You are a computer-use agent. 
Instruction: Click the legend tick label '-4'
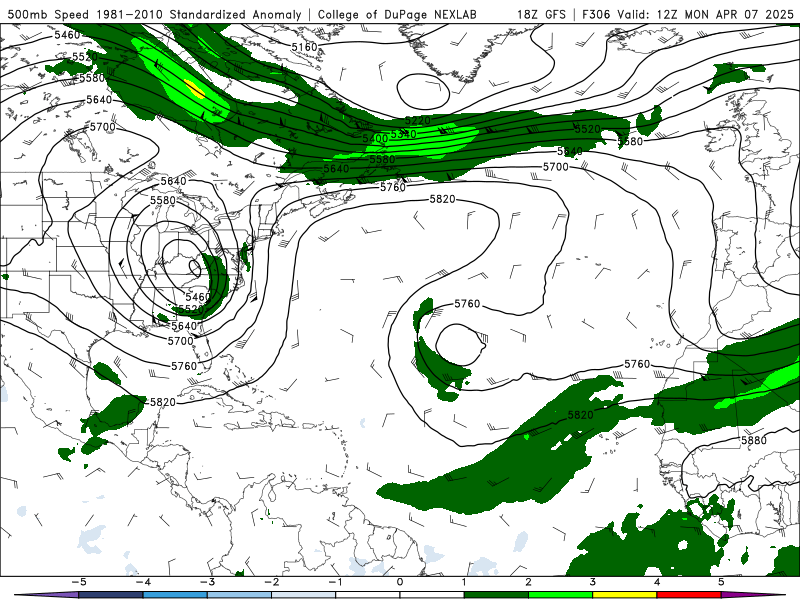click(143, 582)
